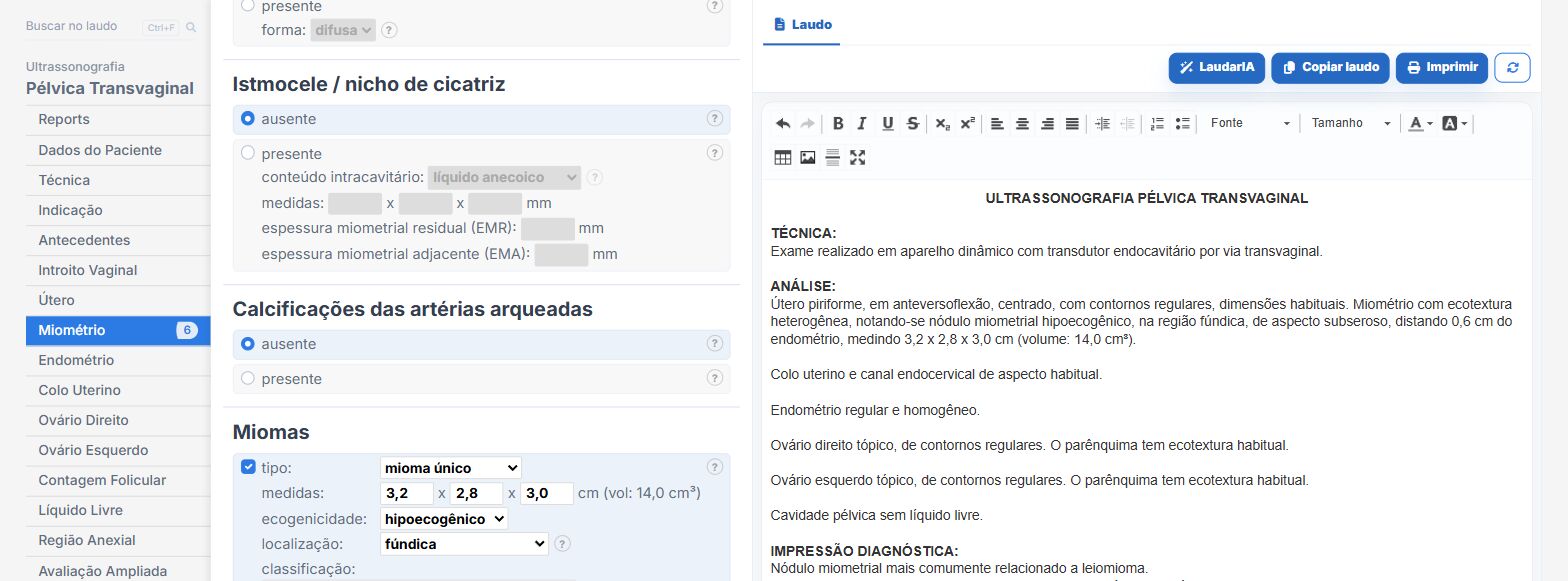The height and width of the screenshot is (581, 1568).
Task: Insert a table in the report
Action: (x=783, y=157)
